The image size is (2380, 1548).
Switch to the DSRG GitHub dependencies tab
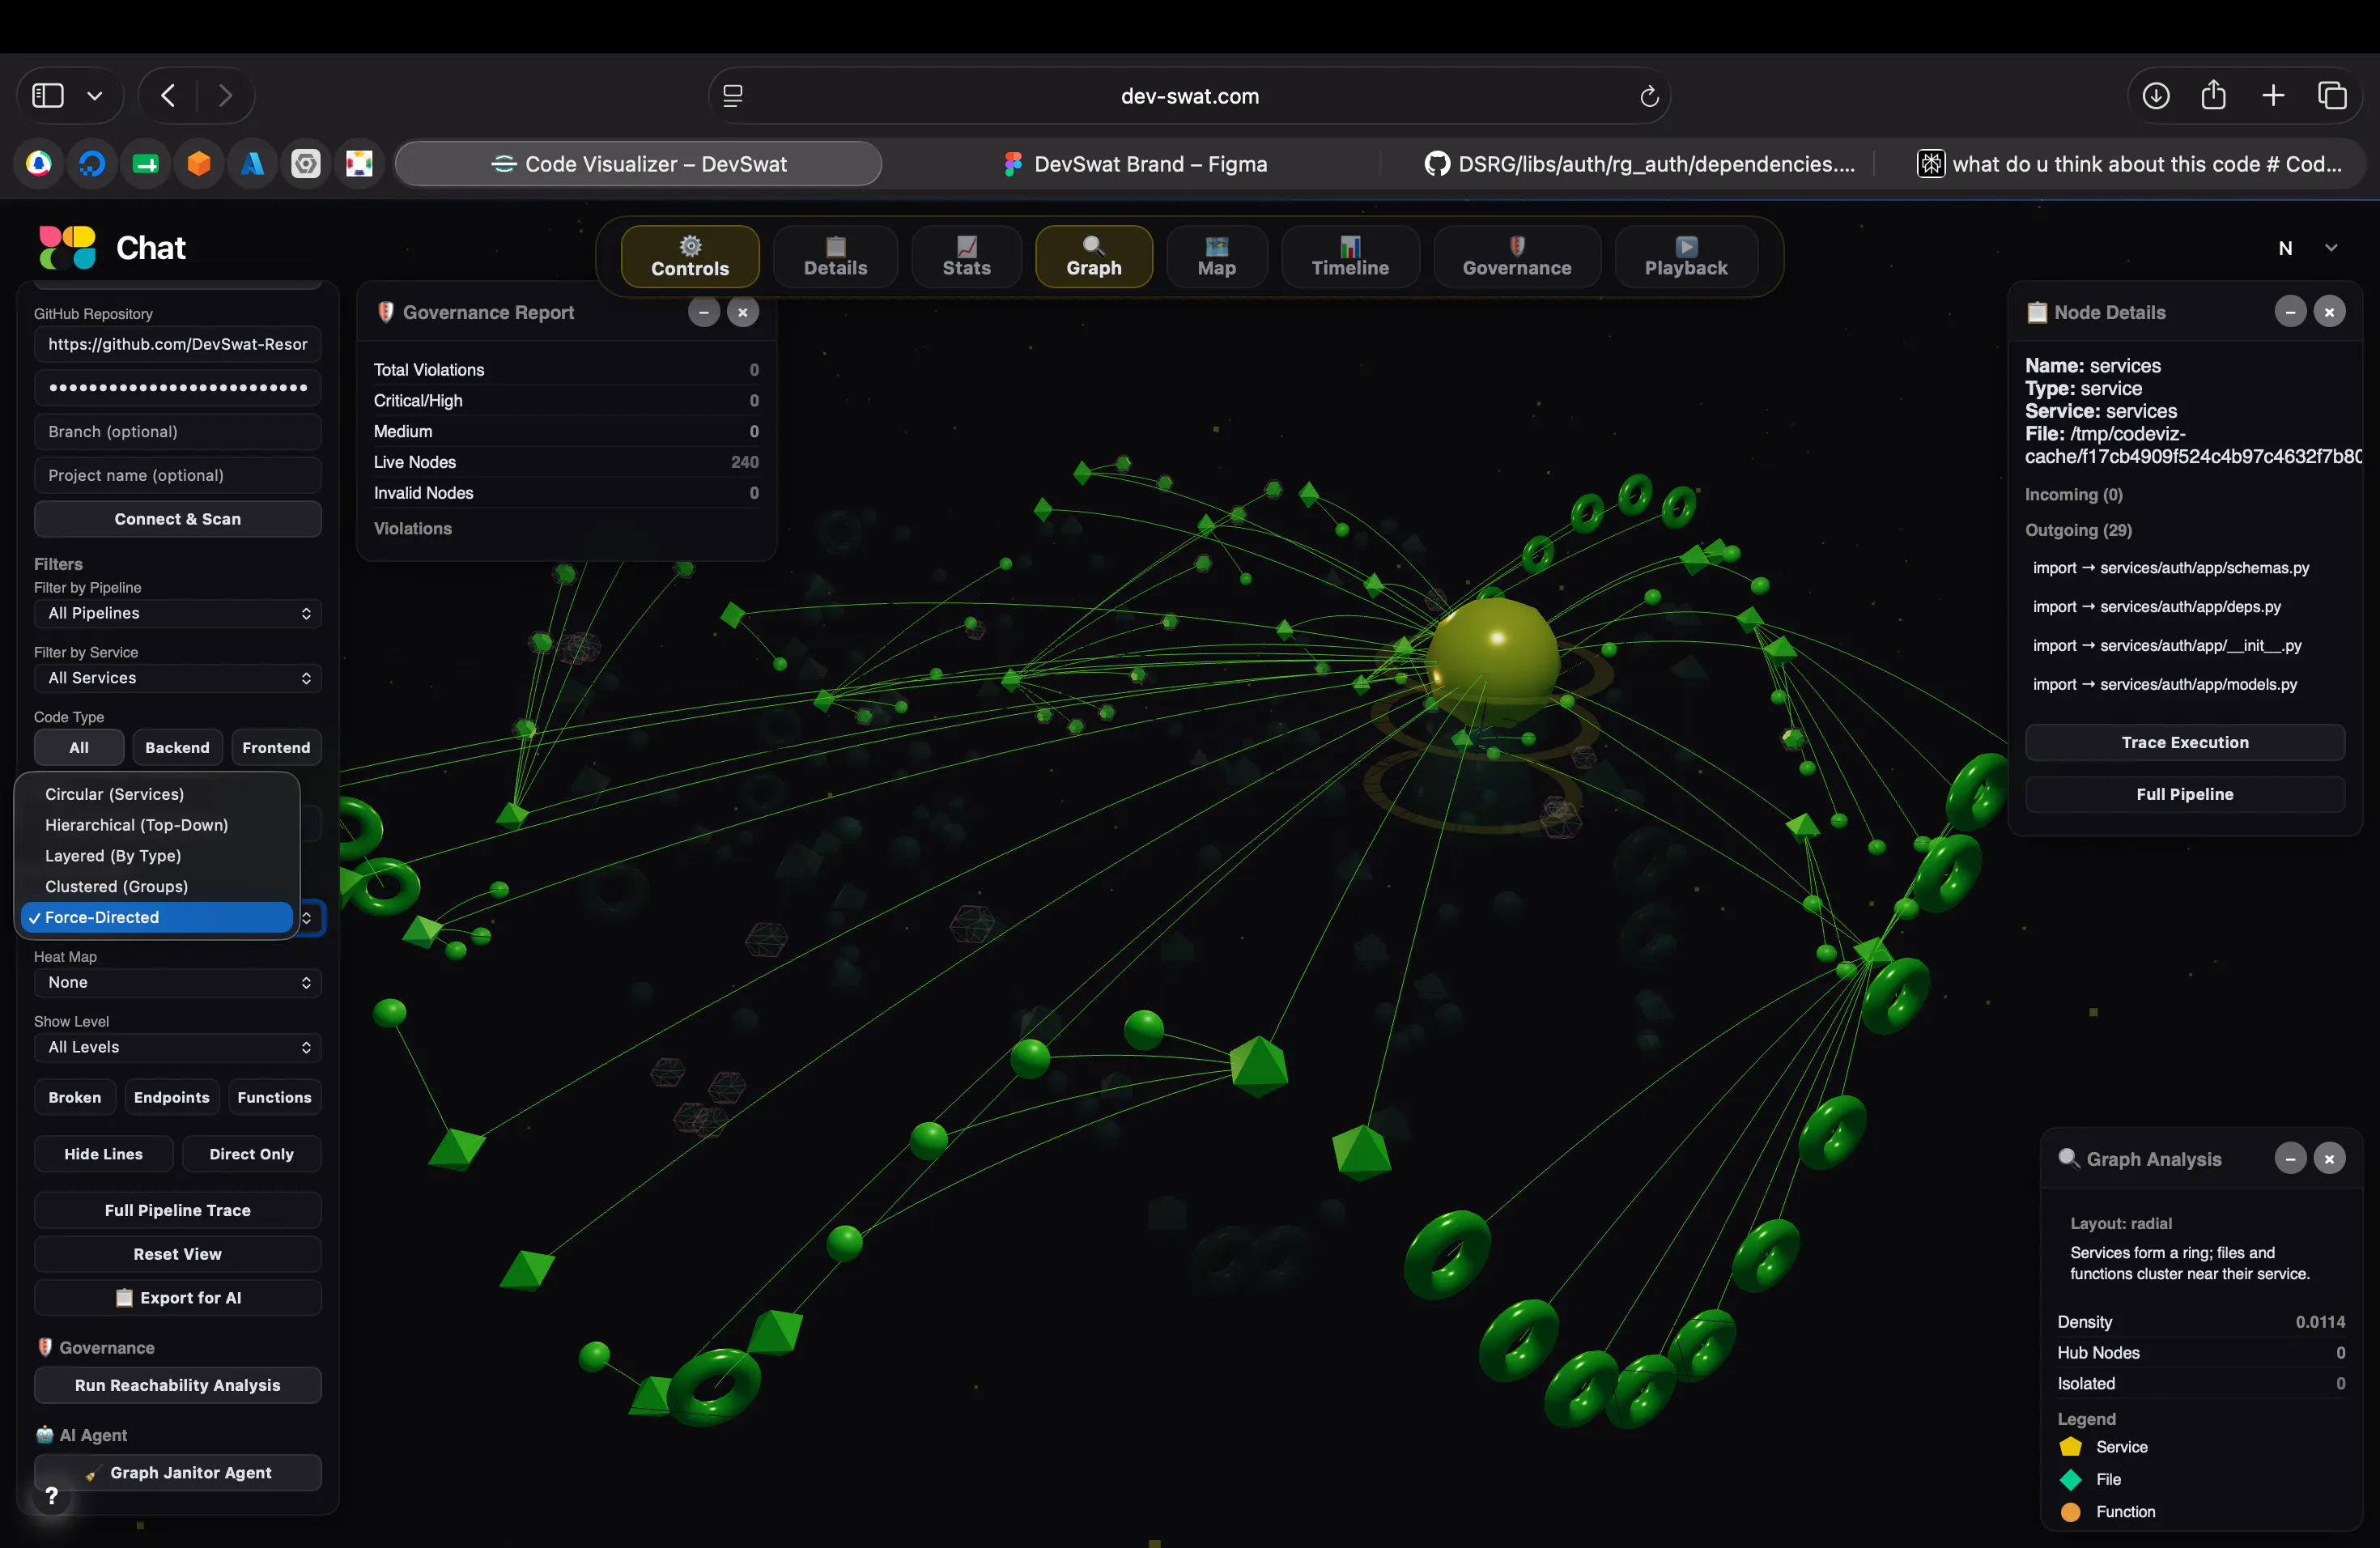tap(1640, 164)
